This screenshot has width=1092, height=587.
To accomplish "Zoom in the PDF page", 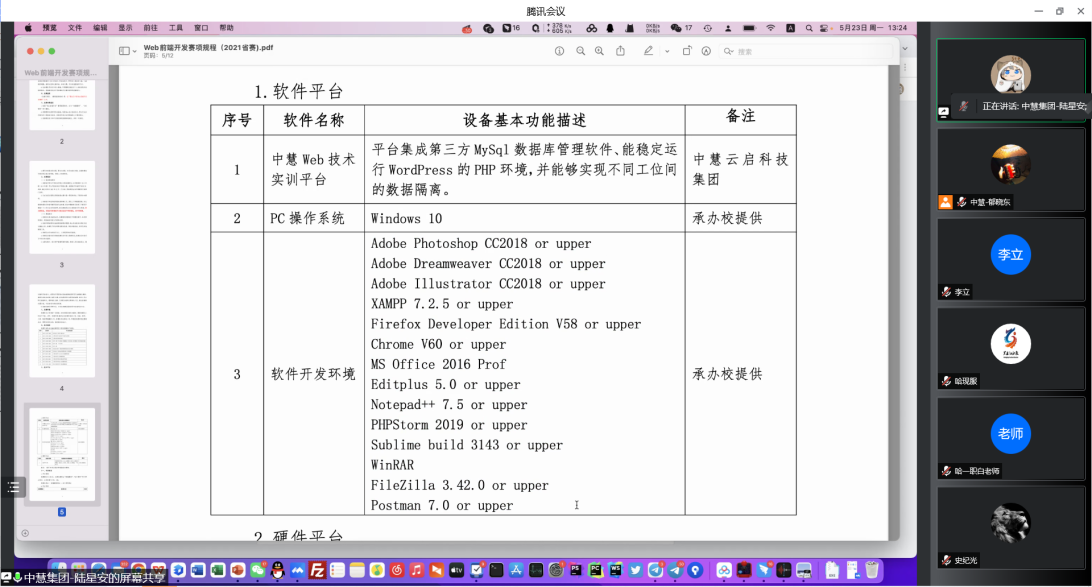I will (599, 51).
